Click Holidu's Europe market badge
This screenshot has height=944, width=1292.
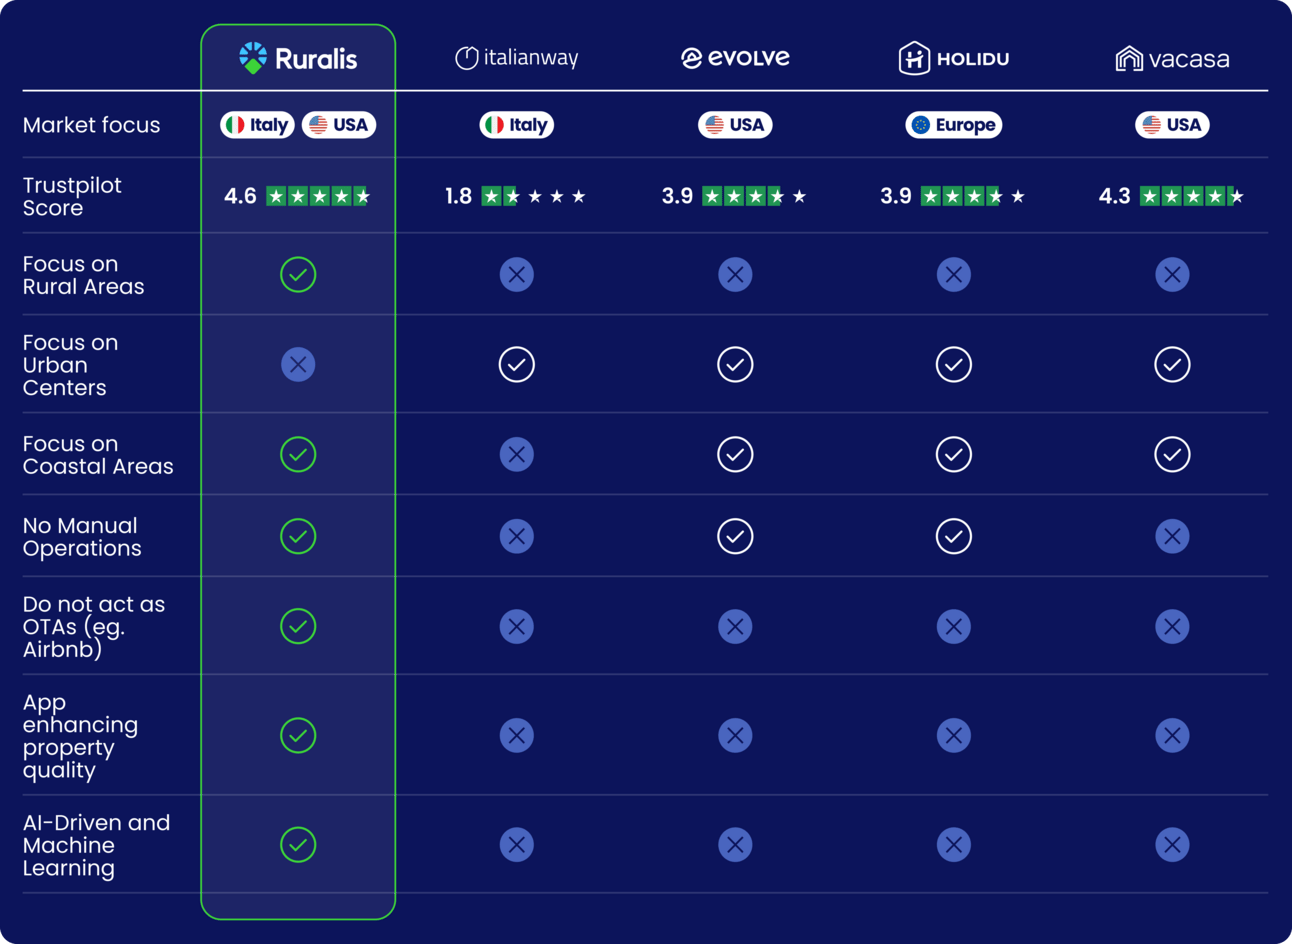[x=953, y=125]
